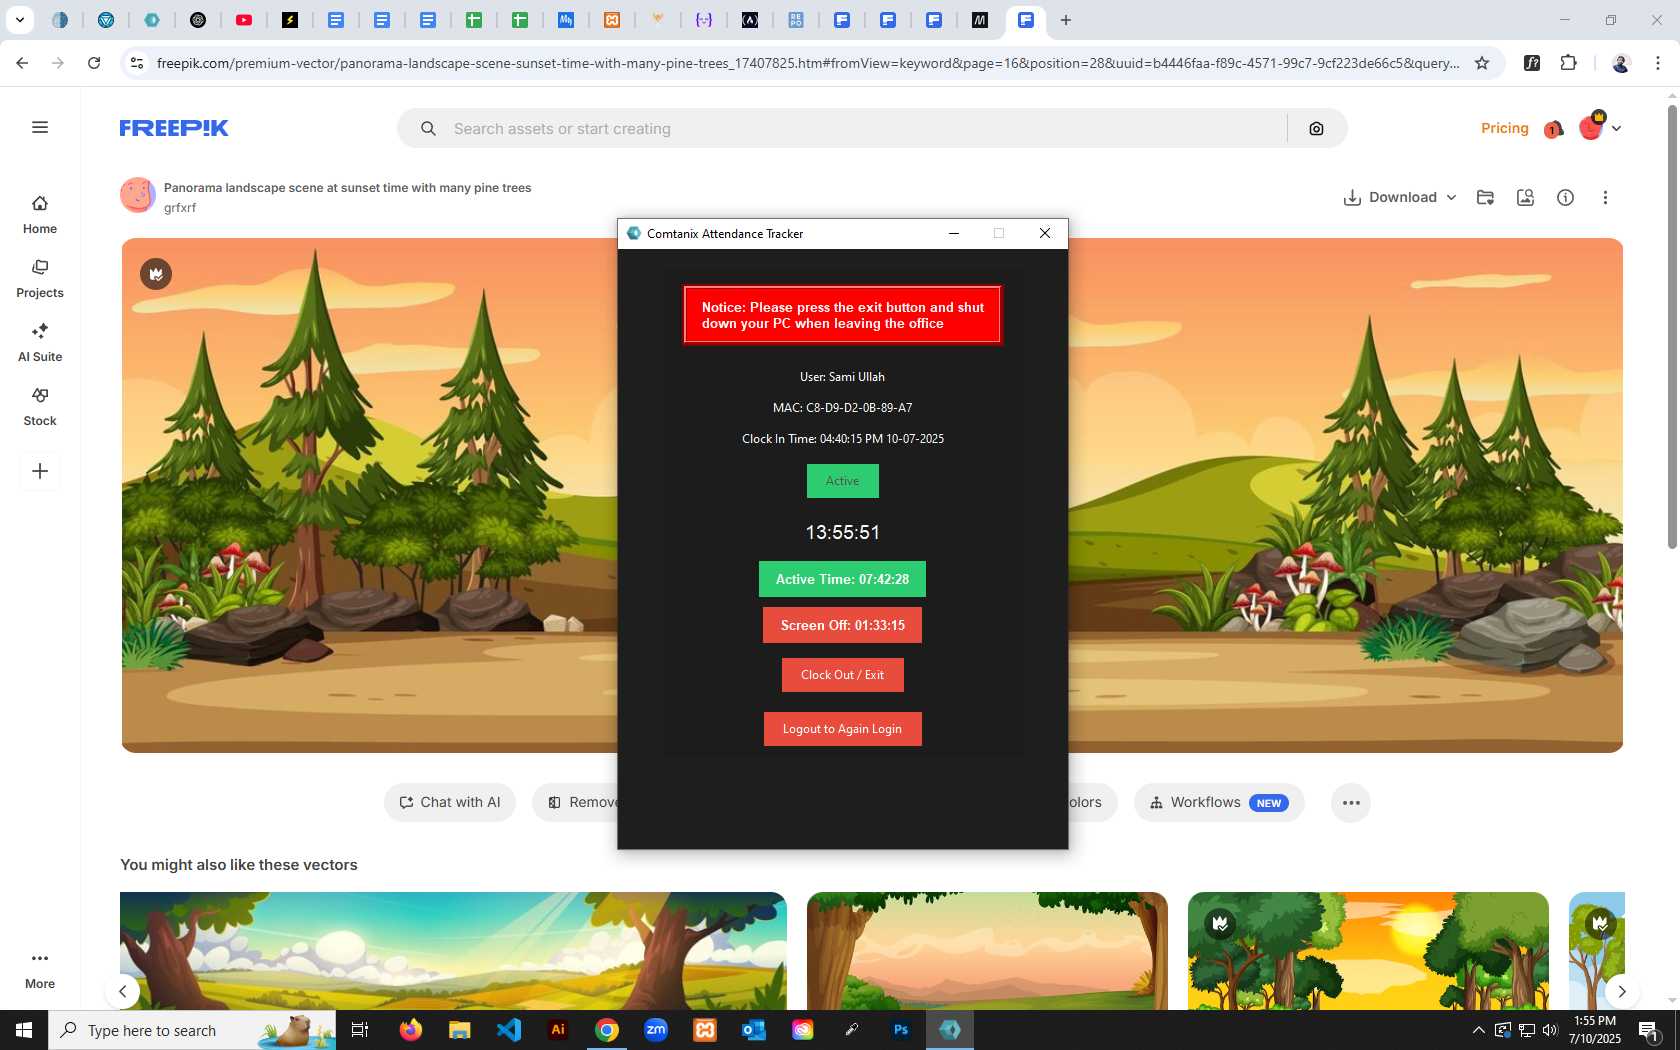Save asset to collection folder icon
1680x1050 pixels.
click(1485, 197)
